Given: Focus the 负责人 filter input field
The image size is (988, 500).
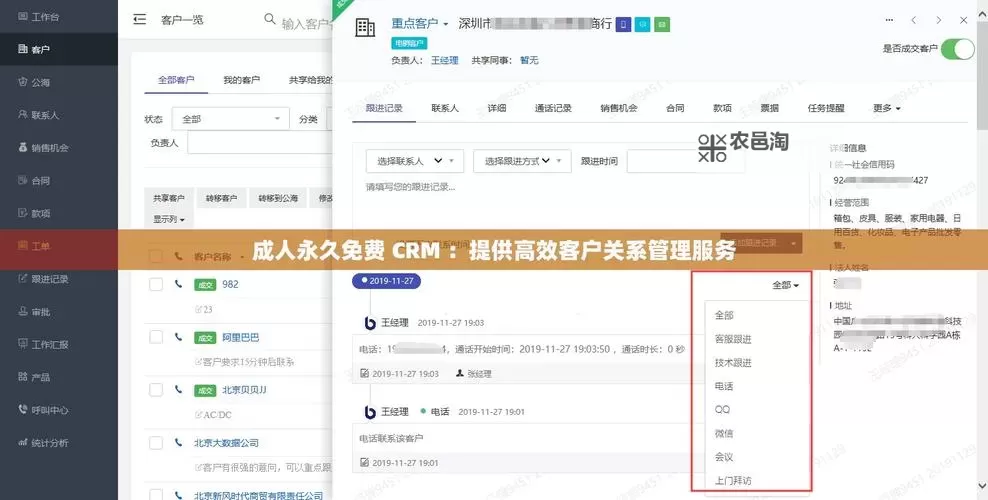Looking at the screenshot, I should 260,143.
